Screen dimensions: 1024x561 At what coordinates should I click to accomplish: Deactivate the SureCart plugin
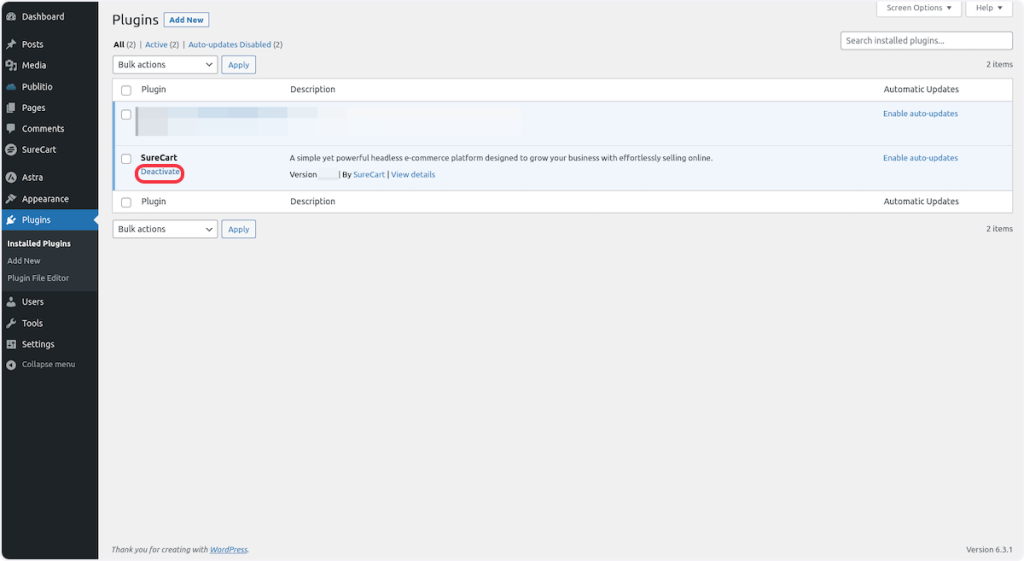coord(160,172)
